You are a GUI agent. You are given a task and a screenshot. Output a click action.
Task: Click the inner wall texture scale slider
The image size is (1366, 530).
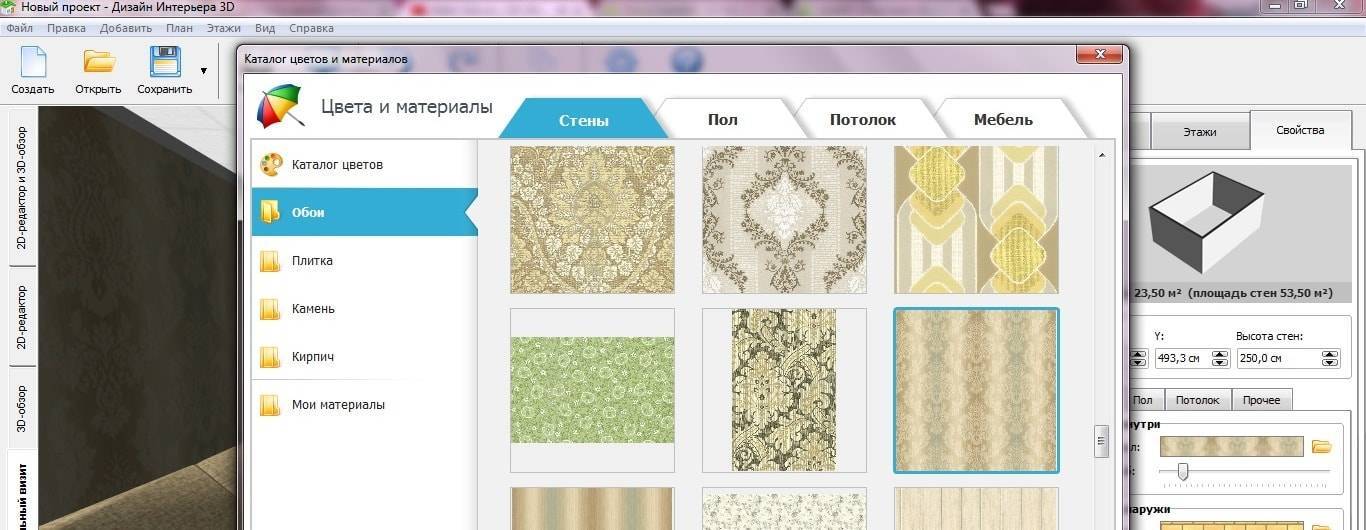[1182, 472]
